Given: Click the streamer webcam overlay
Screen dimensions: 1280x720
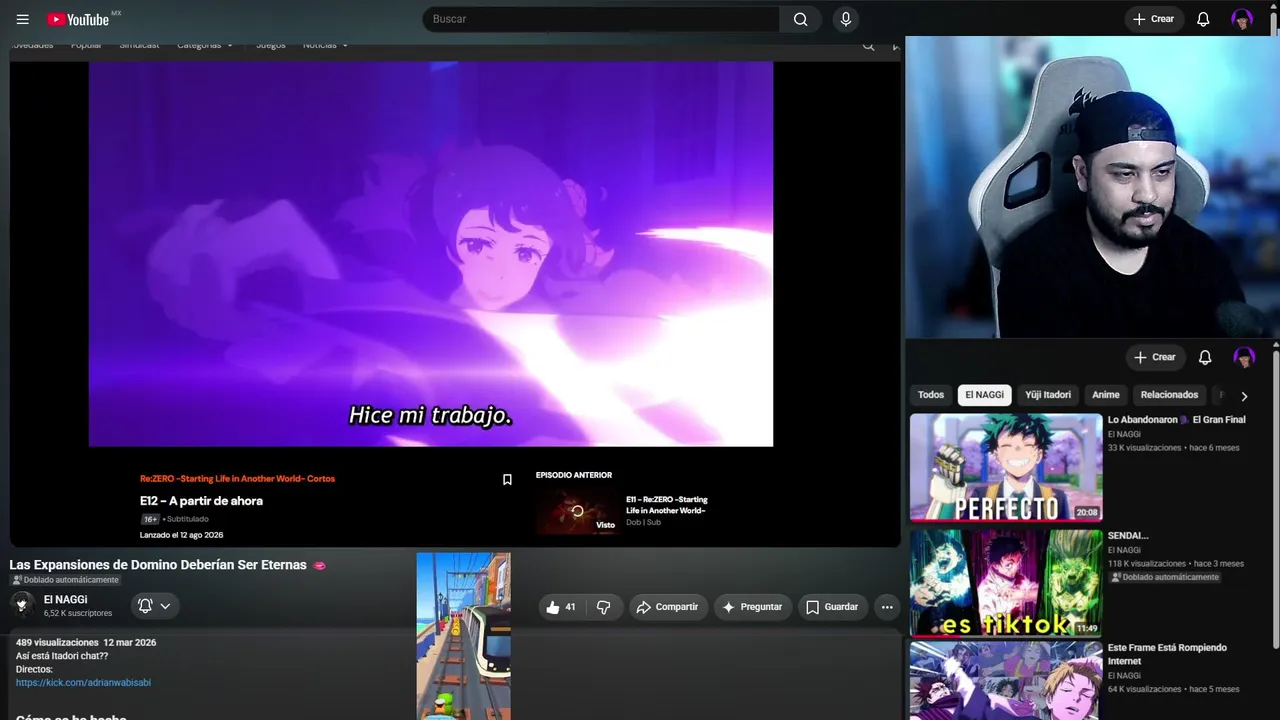Looking at the screenshot, I should click(1092, 188).
